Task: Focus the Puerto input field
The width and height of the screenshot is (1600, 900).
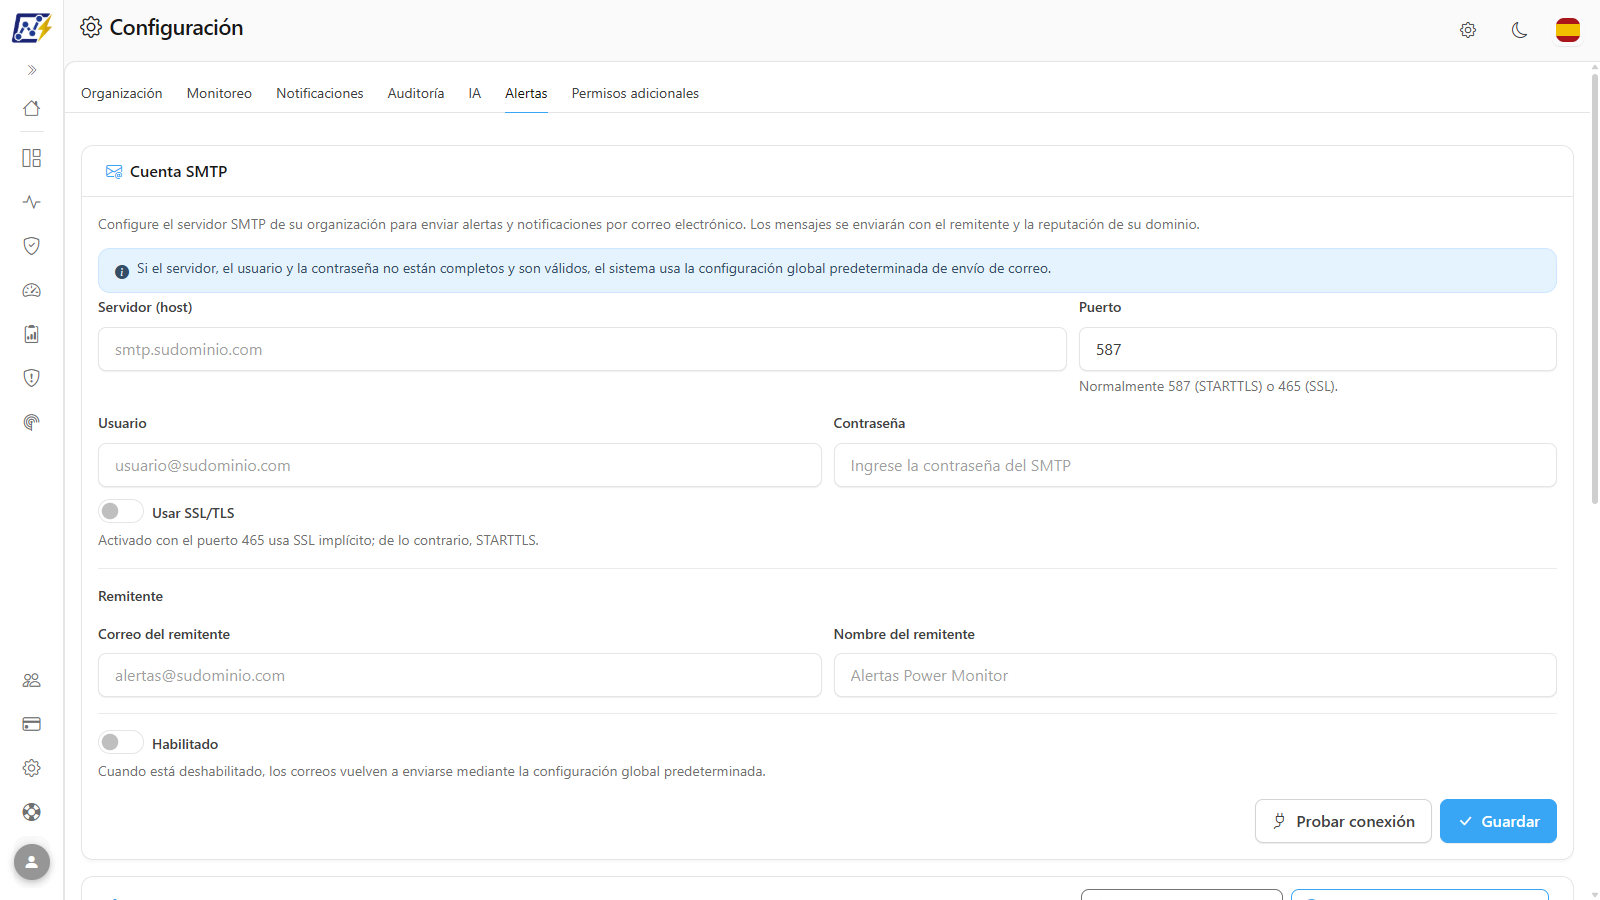Action: coord(1318,349)
